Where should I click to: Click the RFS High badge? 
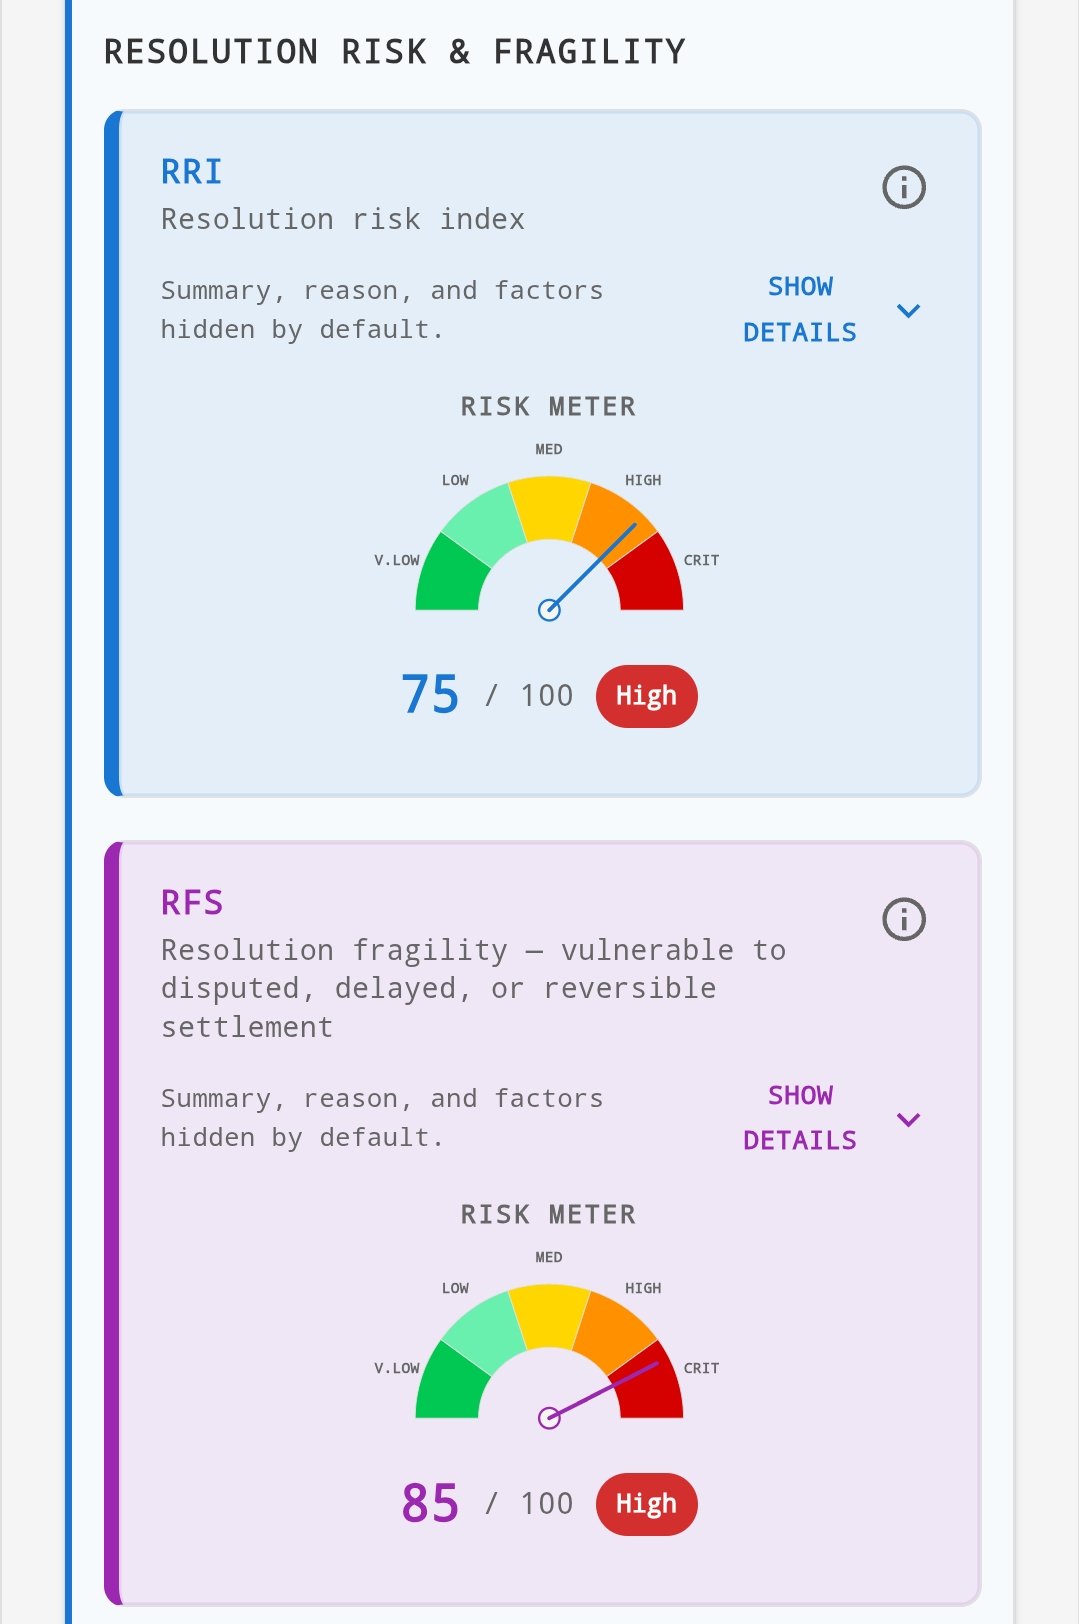pos(646,1504)
